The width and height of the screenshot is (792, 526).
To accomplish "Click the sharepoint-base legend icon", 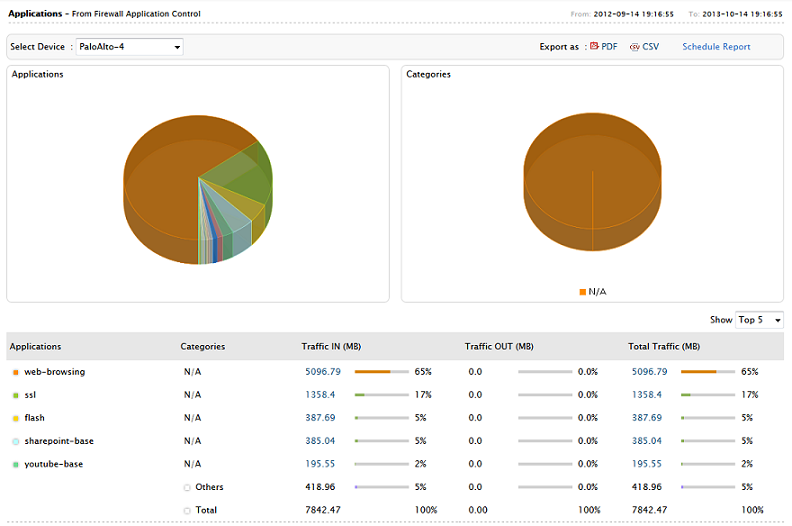I will click(15, 441).
